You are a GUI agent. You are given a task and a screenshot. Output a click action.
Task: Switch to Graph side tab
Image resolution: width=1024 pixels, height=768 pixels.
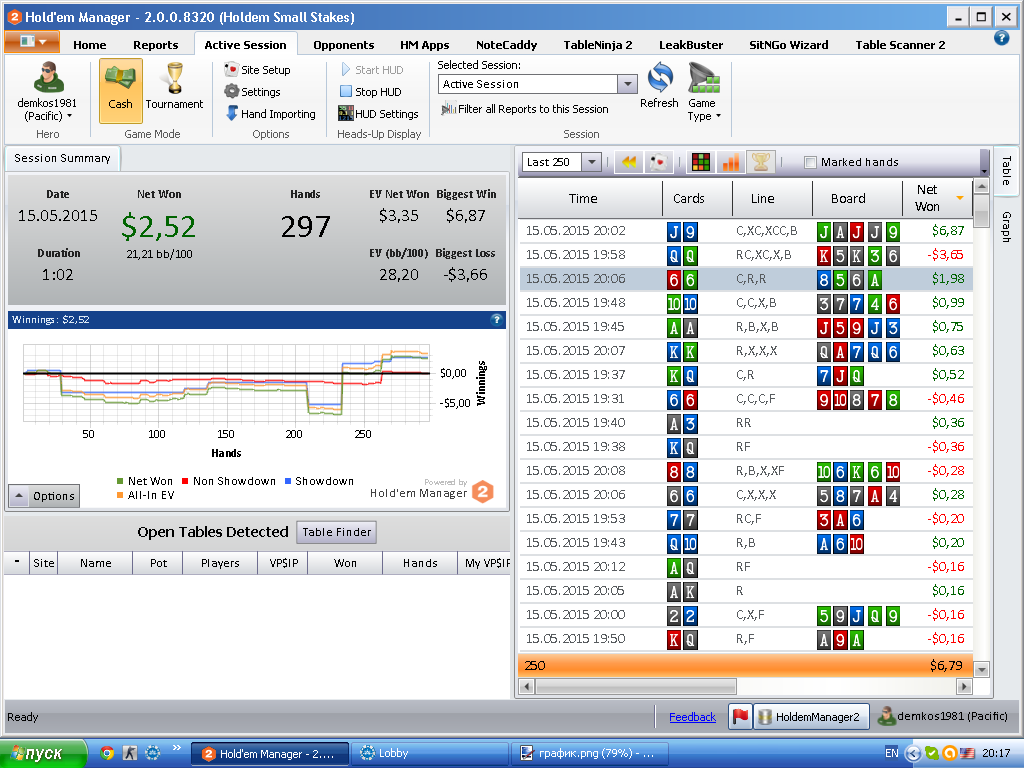pyautogui.click(x=1006, y=227)
